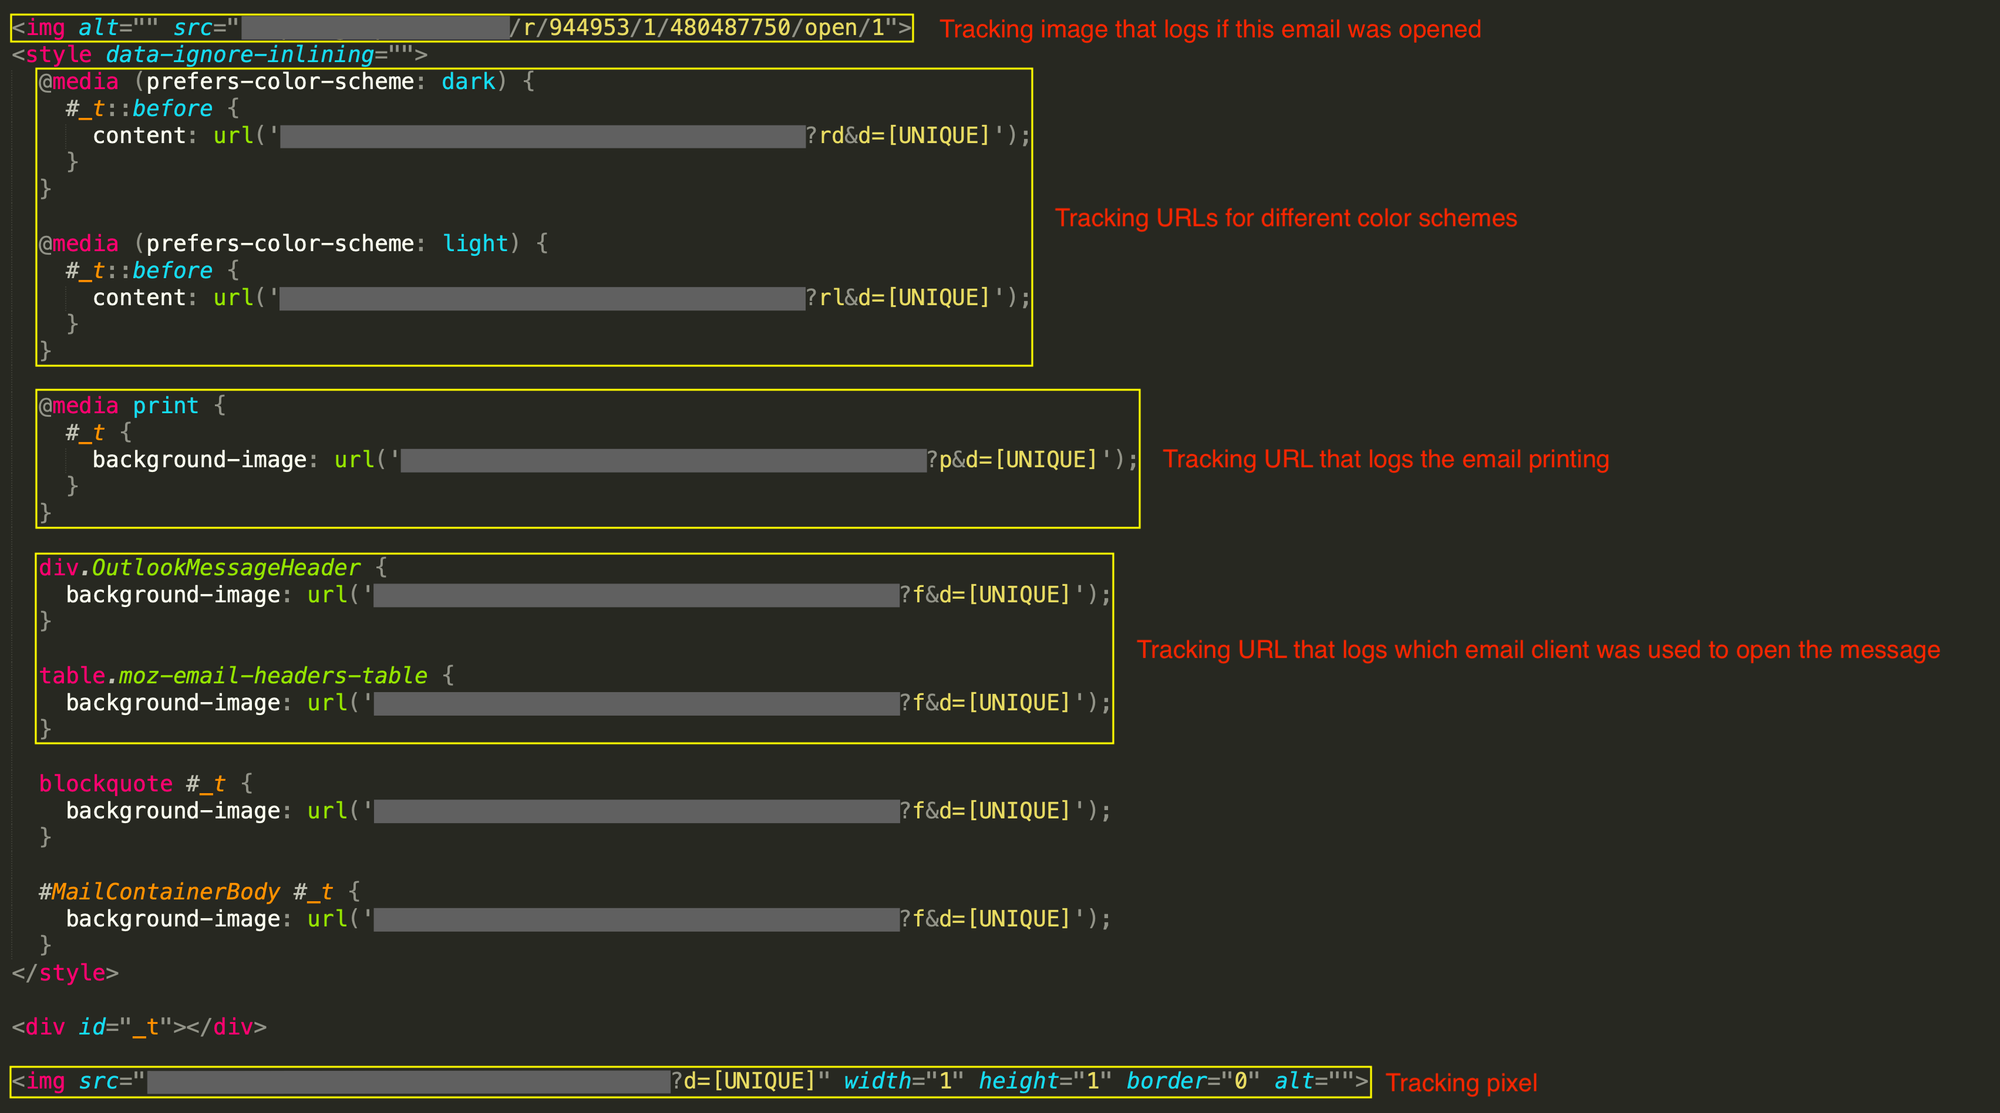This screenshot has width=2000, height=1113.
Task: Click the "?rl&d=[UNIQUE]" URL parameter
Action: (x=898, y=298)
